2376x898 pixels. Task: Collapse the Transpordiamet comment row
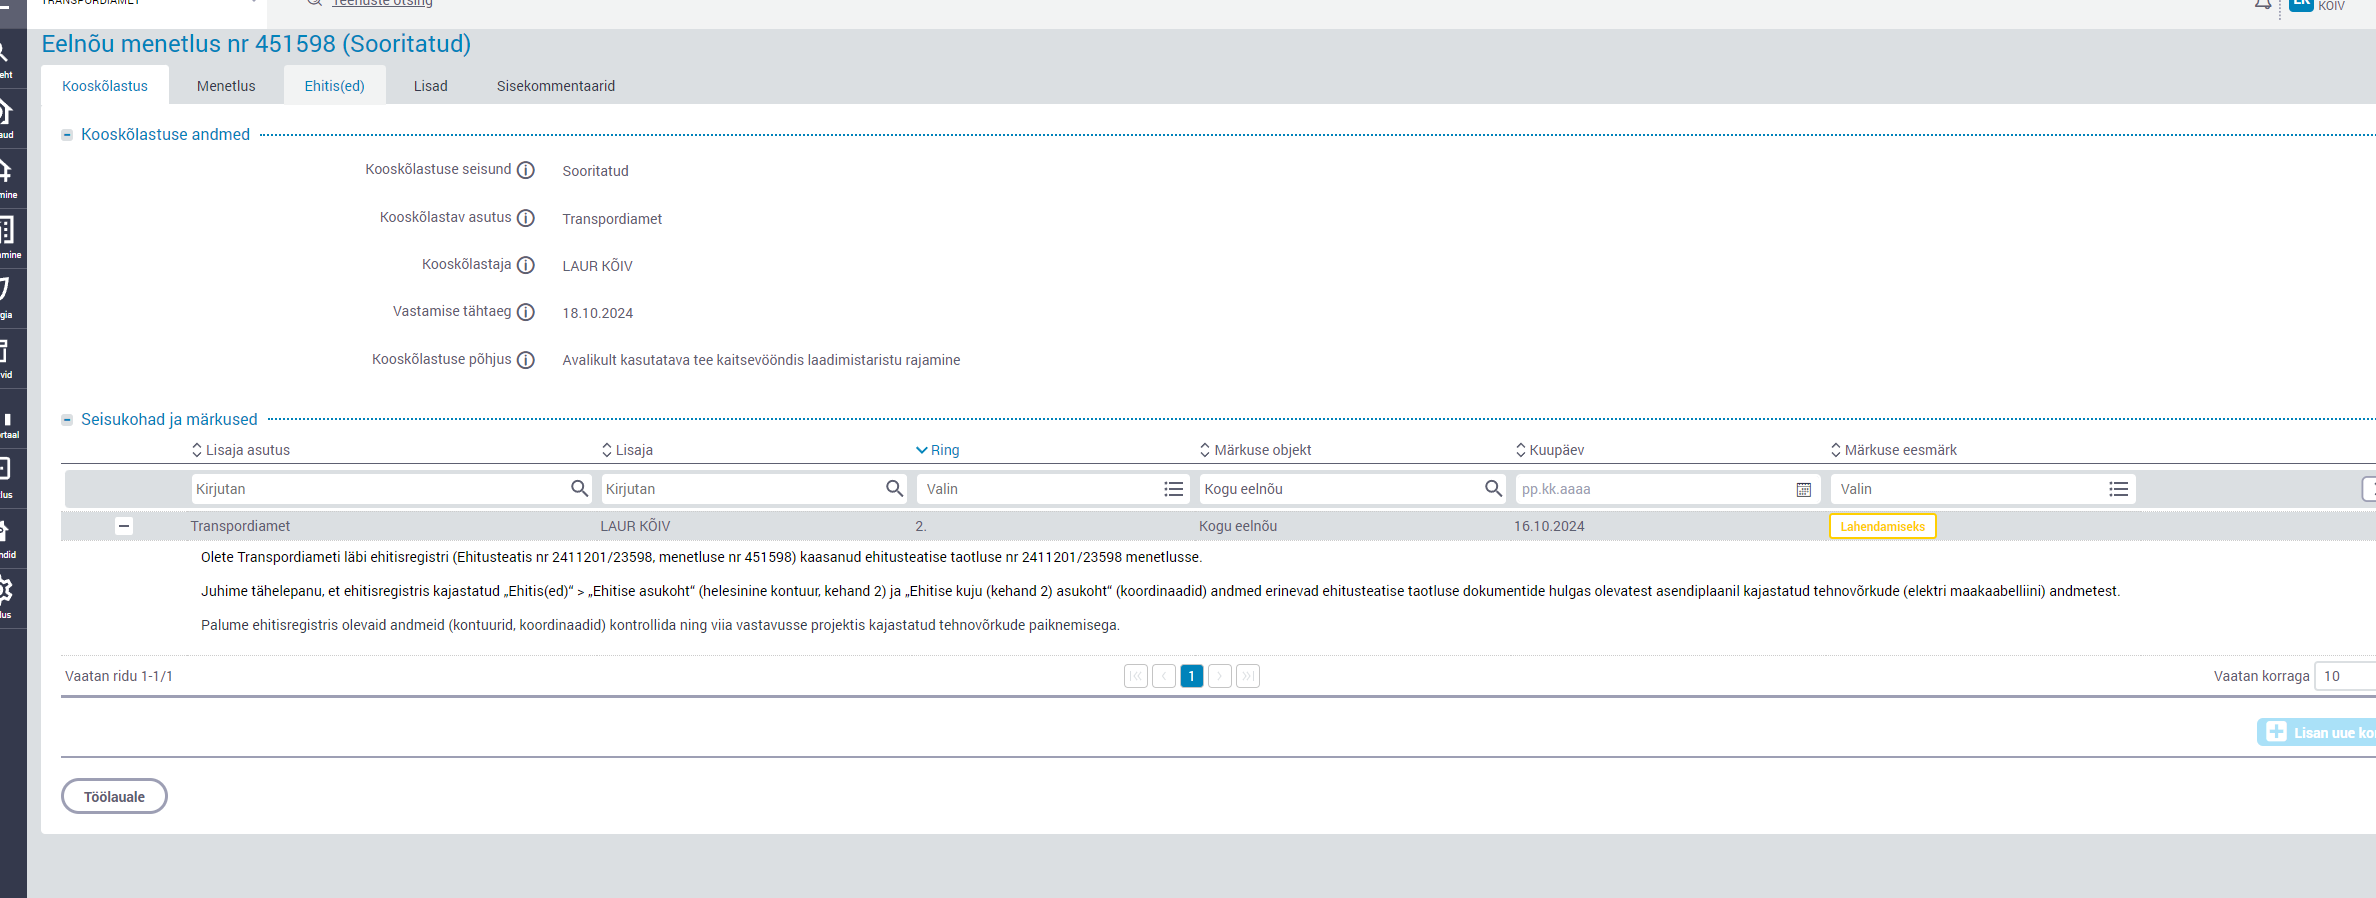click(x=124, y=526)
